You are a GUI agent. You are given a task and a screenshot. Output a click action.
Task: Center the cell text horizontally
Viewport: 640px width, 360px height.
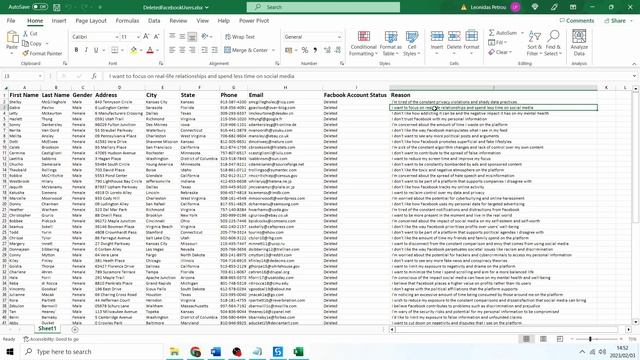point(182,50)
